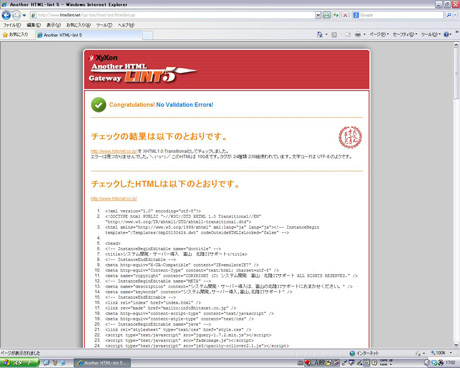Click the search magnifier icon
This screenshot has width=460, height=368.
pyautogui.click(x=449, y=15)
